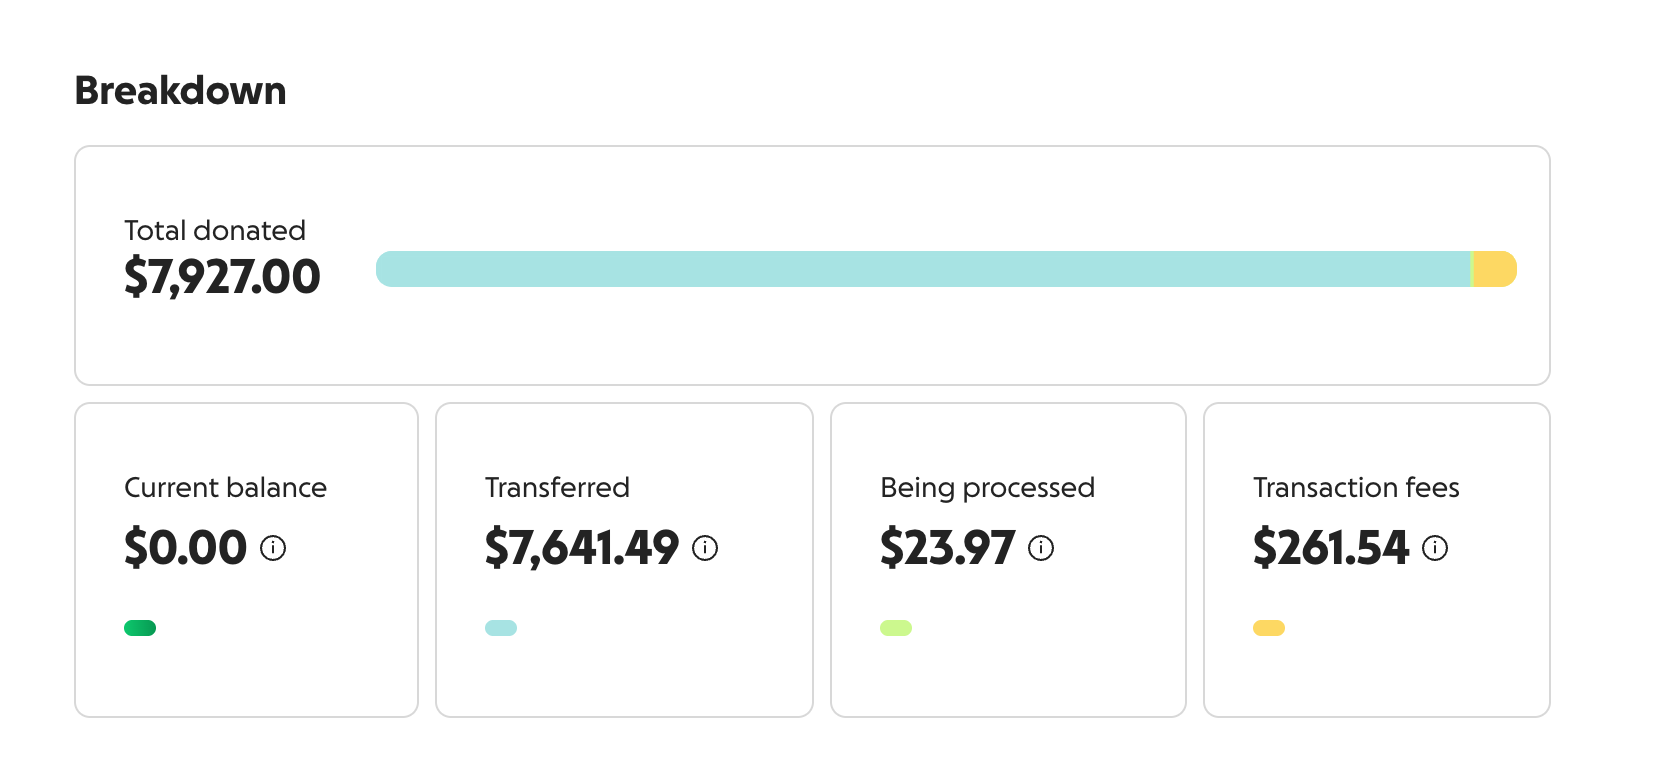
Task: Click the dark green Current balance color pill
Action: point(140,628)
